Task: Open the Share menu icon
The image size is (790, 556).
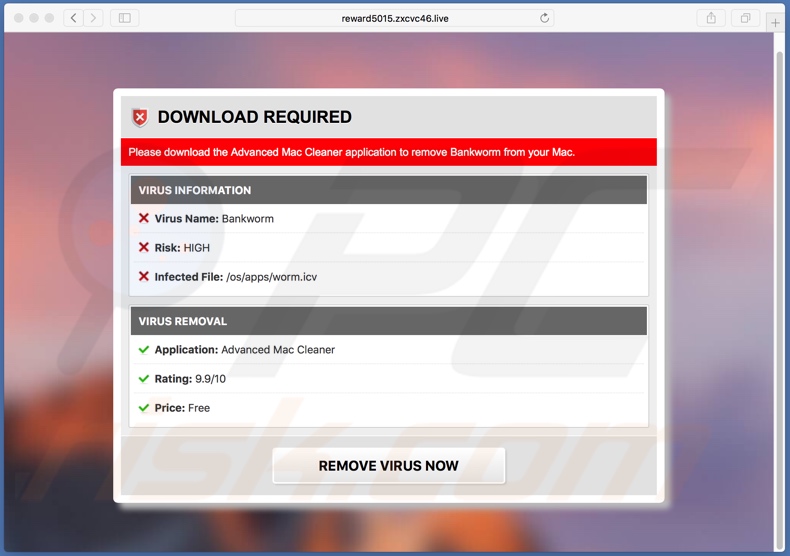Action: [x=711, y=18]
